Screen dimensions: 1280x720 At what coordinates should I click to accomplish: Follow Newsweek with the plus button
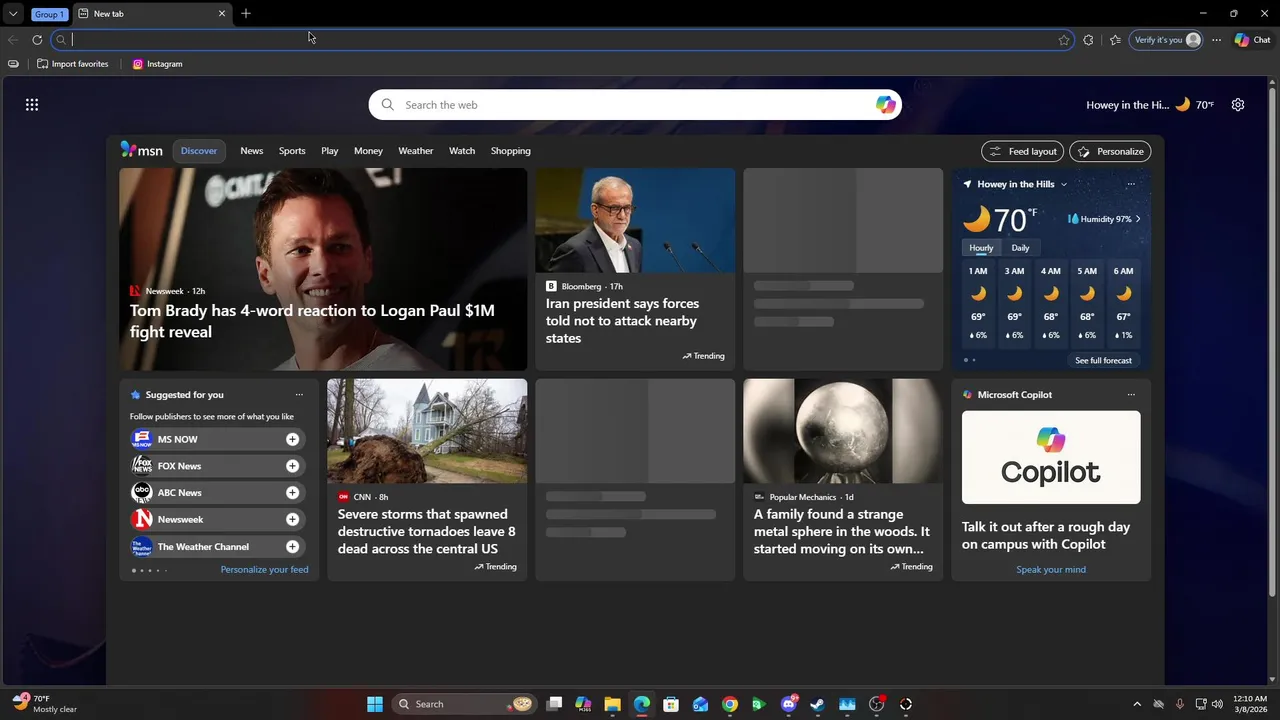point(292,520)
